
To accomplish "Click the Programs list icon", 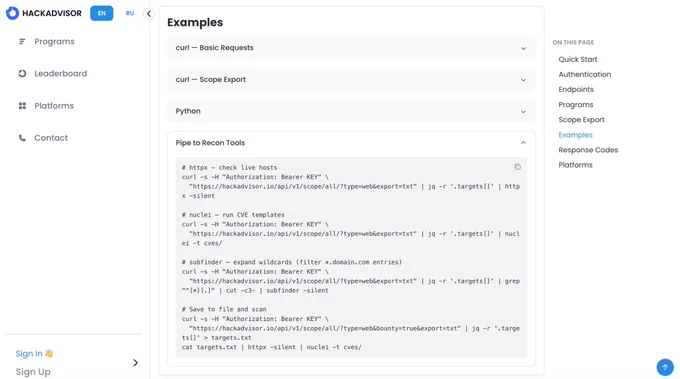I will (22, 42).
